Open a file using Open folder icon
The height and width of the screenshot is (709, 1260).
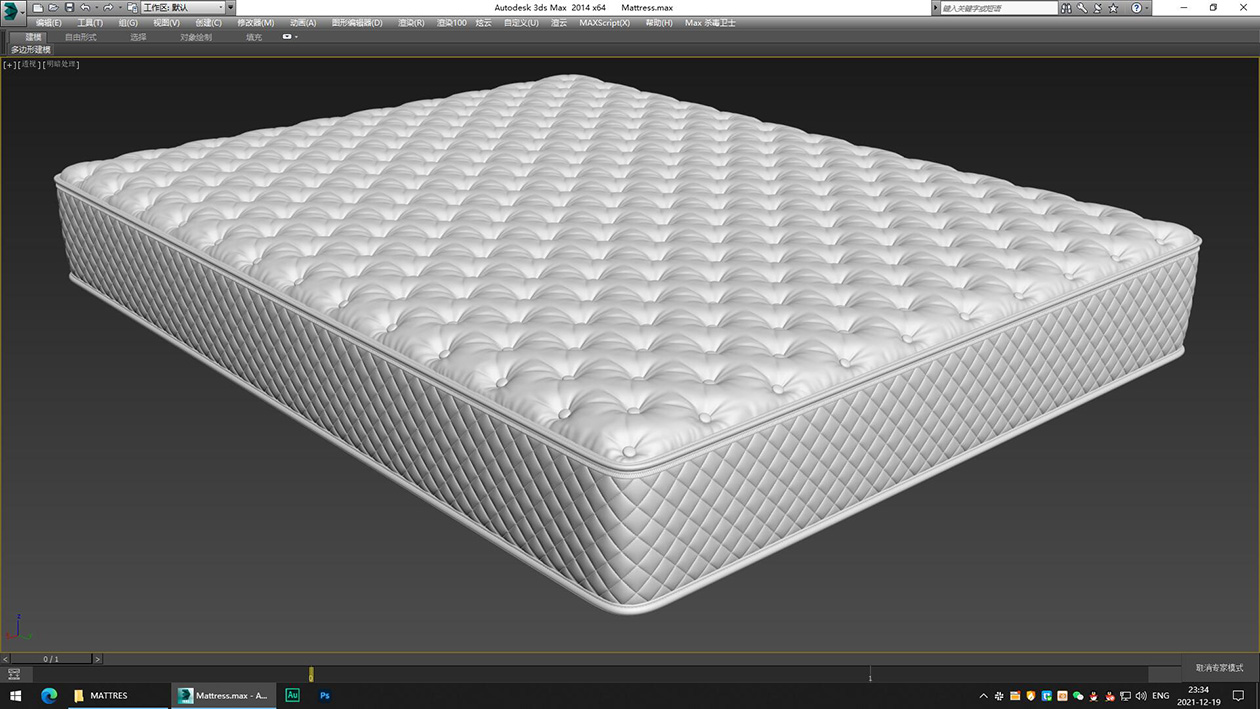tap(54, 8)
